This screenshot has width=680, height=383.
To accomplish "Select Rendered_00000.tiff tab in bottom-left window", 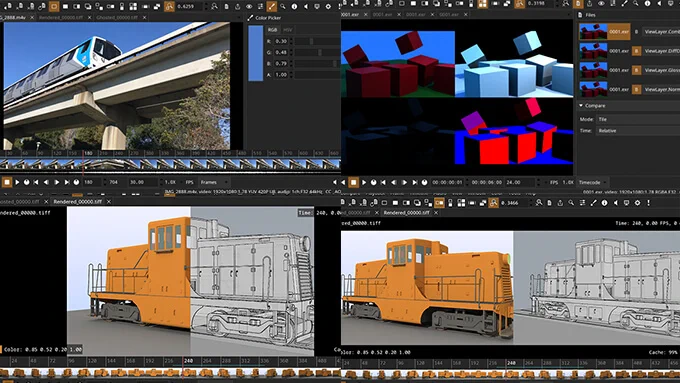I will [78, 202].
